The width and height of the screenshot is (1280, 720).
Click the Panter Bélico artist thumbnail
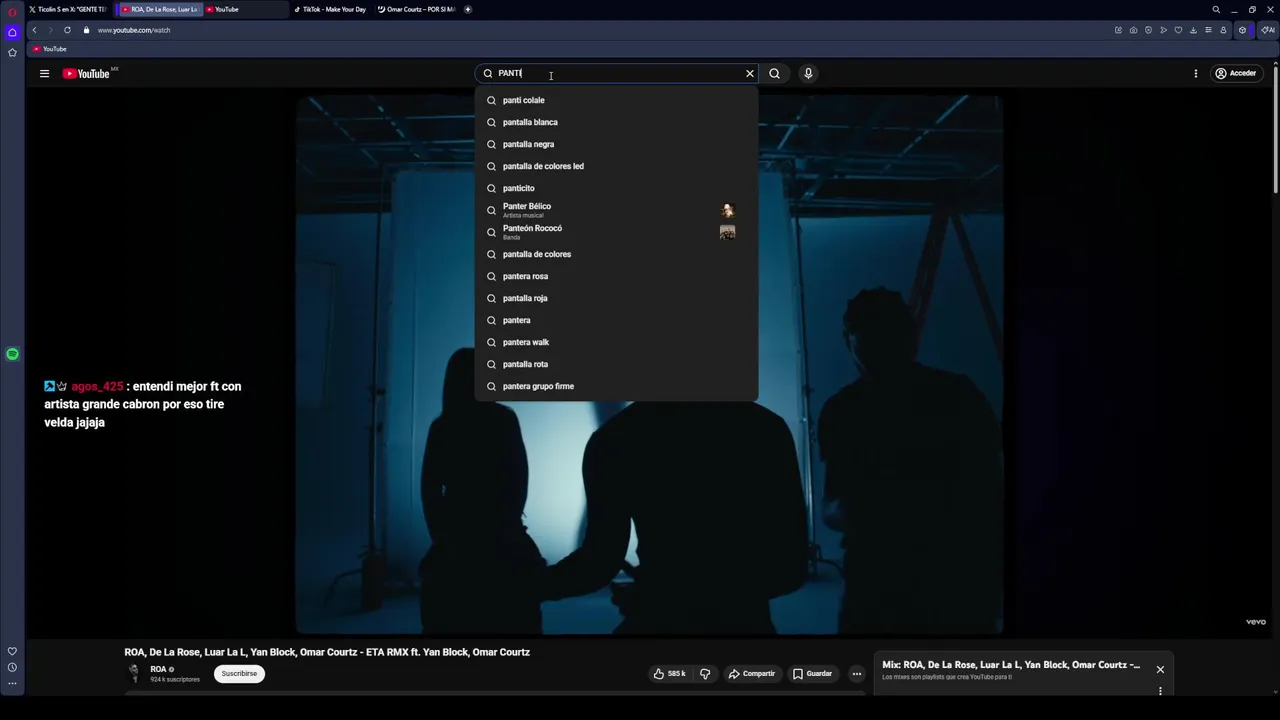(x=727, y=210)
